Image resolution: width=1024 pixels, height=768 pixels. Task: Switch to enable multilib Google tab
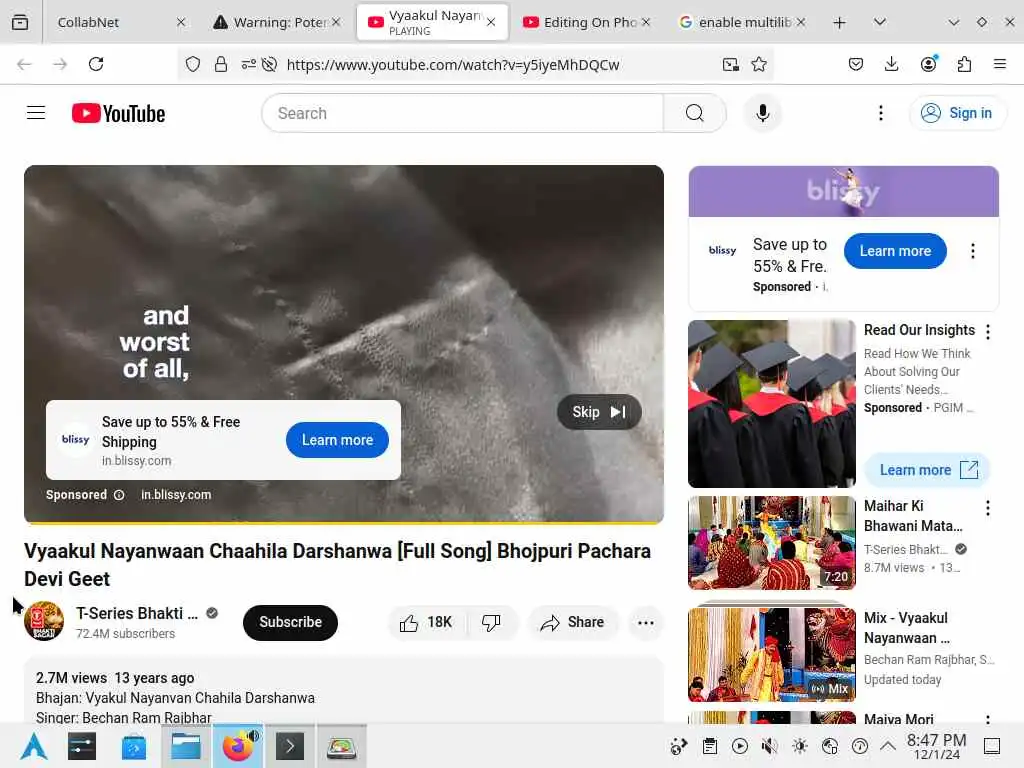[742, 22]
